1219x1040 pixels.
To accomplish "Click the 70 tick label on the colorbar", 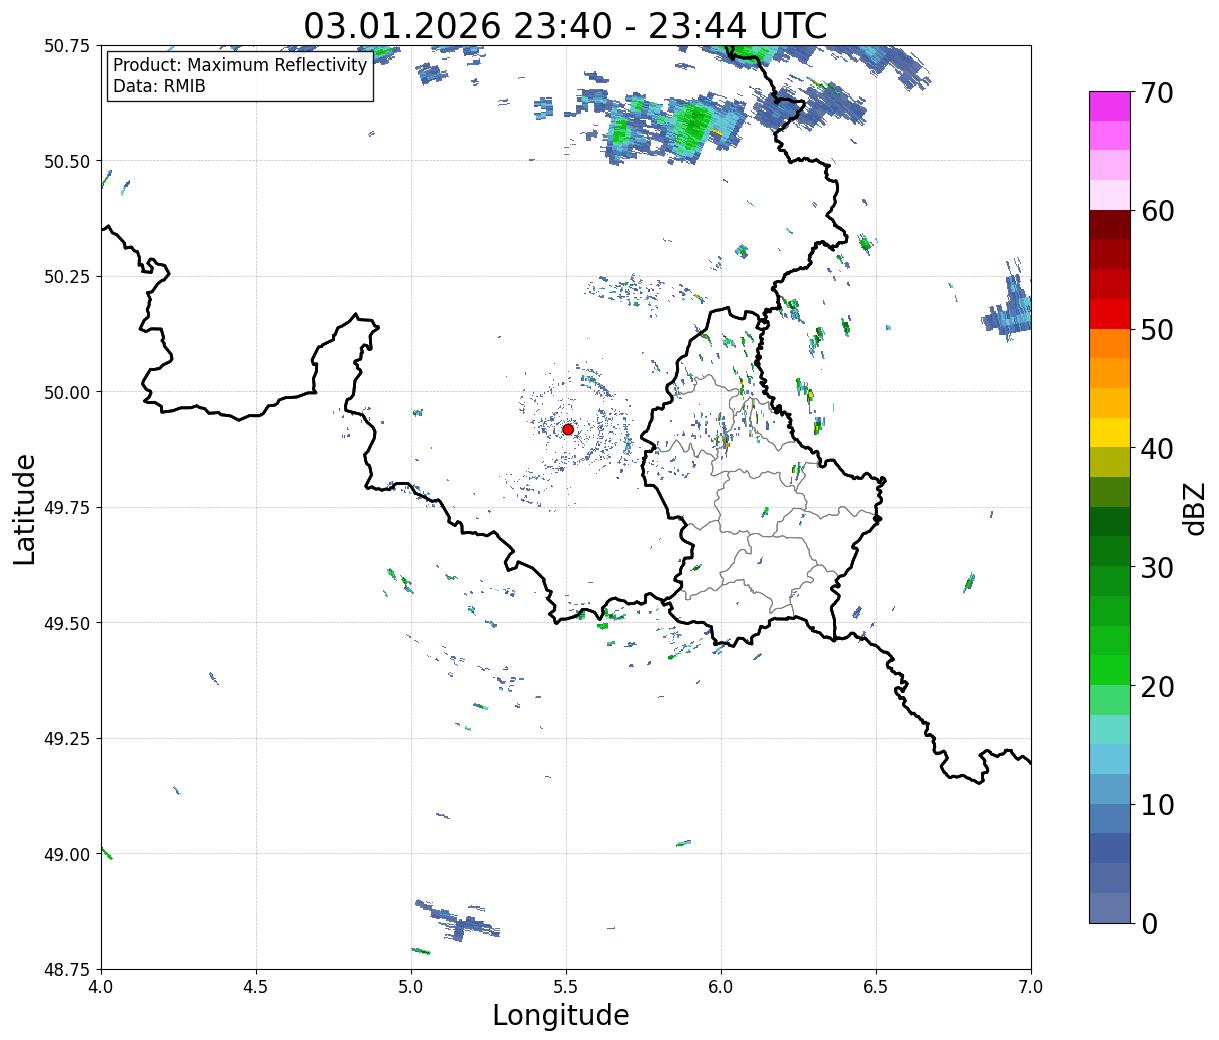I will click(1156, 93).
